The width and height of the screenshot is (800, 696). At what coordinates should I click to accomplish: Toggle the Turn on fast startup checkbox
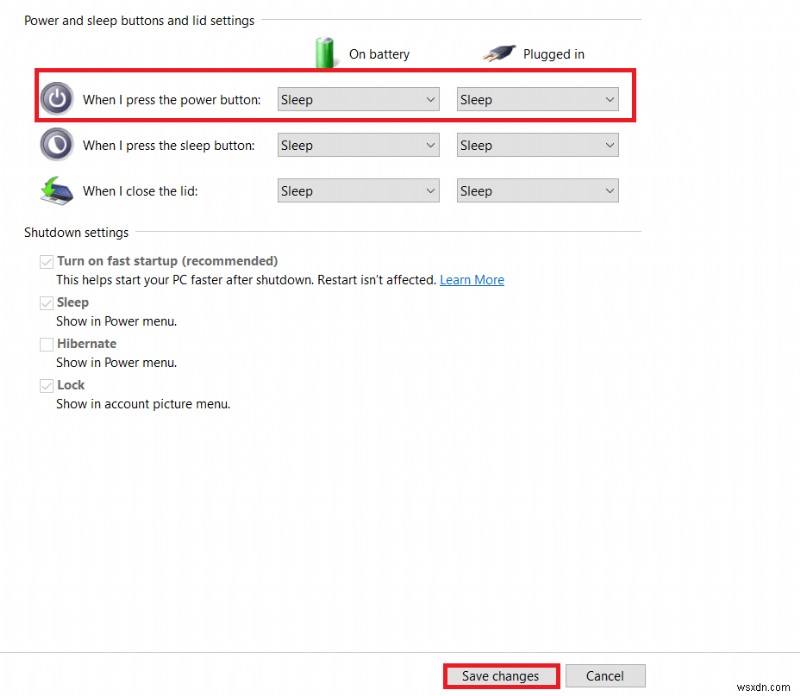(x=46, y=260)
